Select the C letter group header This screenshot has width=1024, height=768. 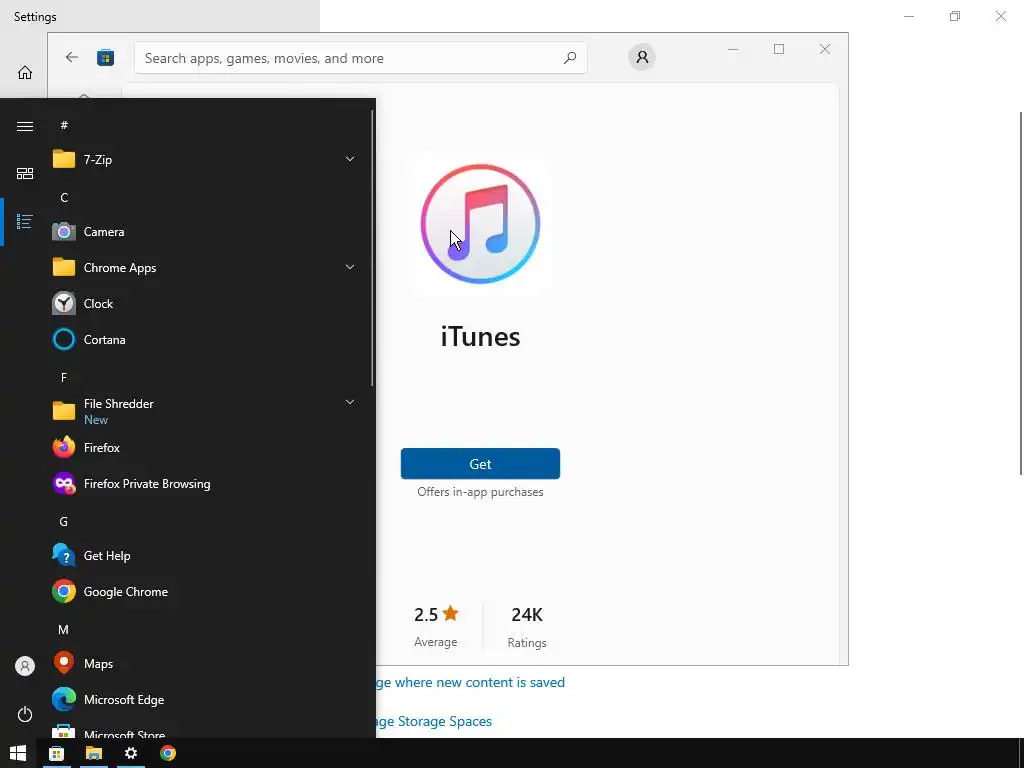64,198
